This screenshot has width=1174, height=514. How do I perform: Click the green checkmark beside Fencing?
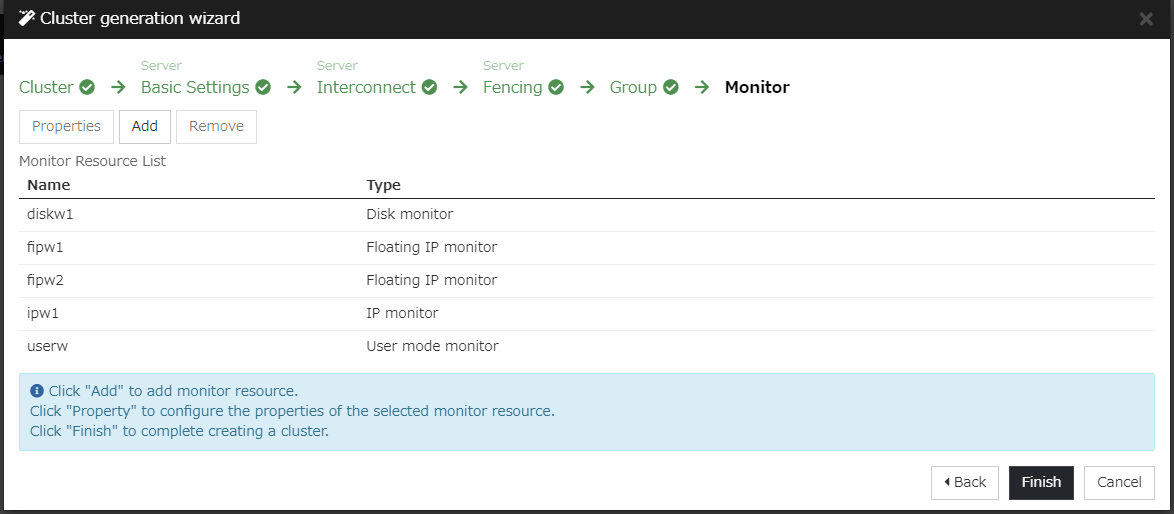pyautogui.click(x=556, y=87)
